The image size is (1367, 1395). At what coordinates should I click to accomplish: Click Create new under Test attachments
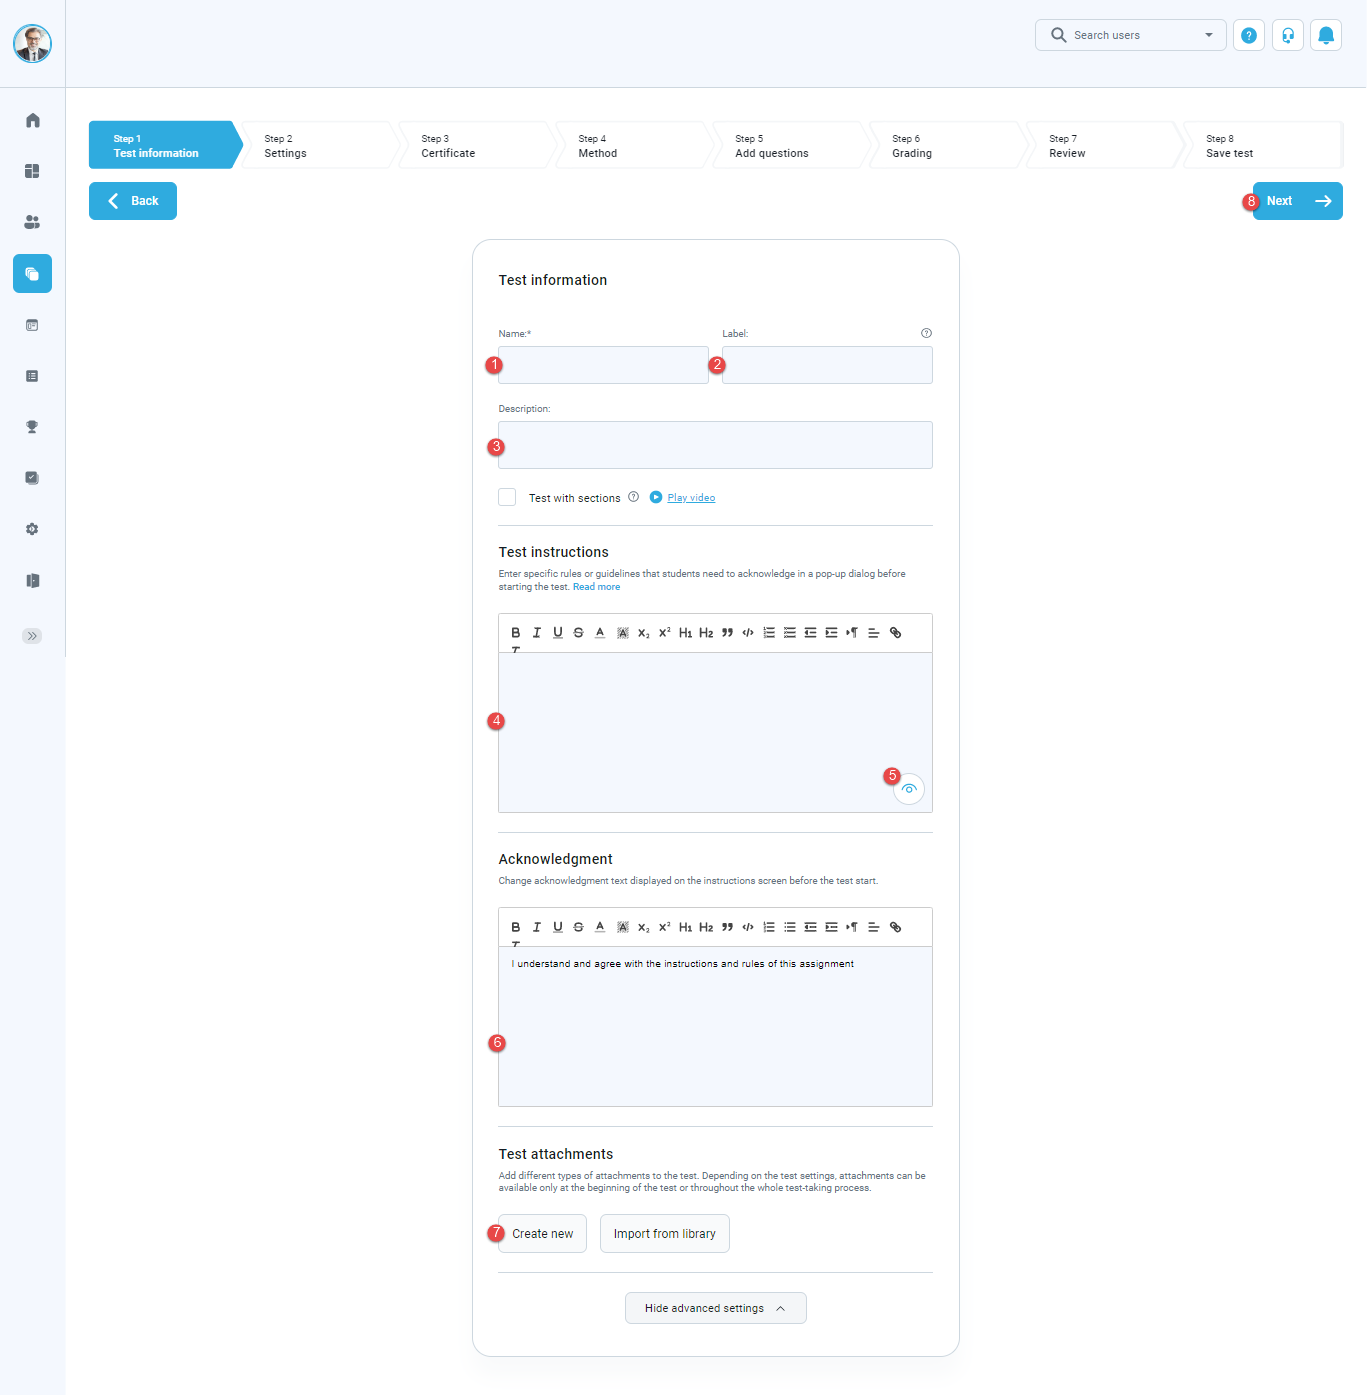click(542, 1233)
